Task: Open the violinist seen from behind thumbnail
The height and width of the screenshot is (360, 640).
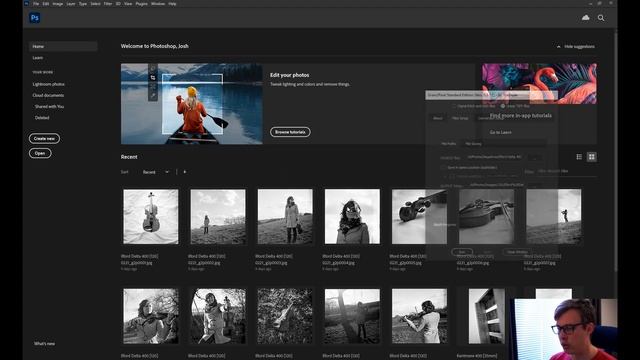Action: pos(419,316)
